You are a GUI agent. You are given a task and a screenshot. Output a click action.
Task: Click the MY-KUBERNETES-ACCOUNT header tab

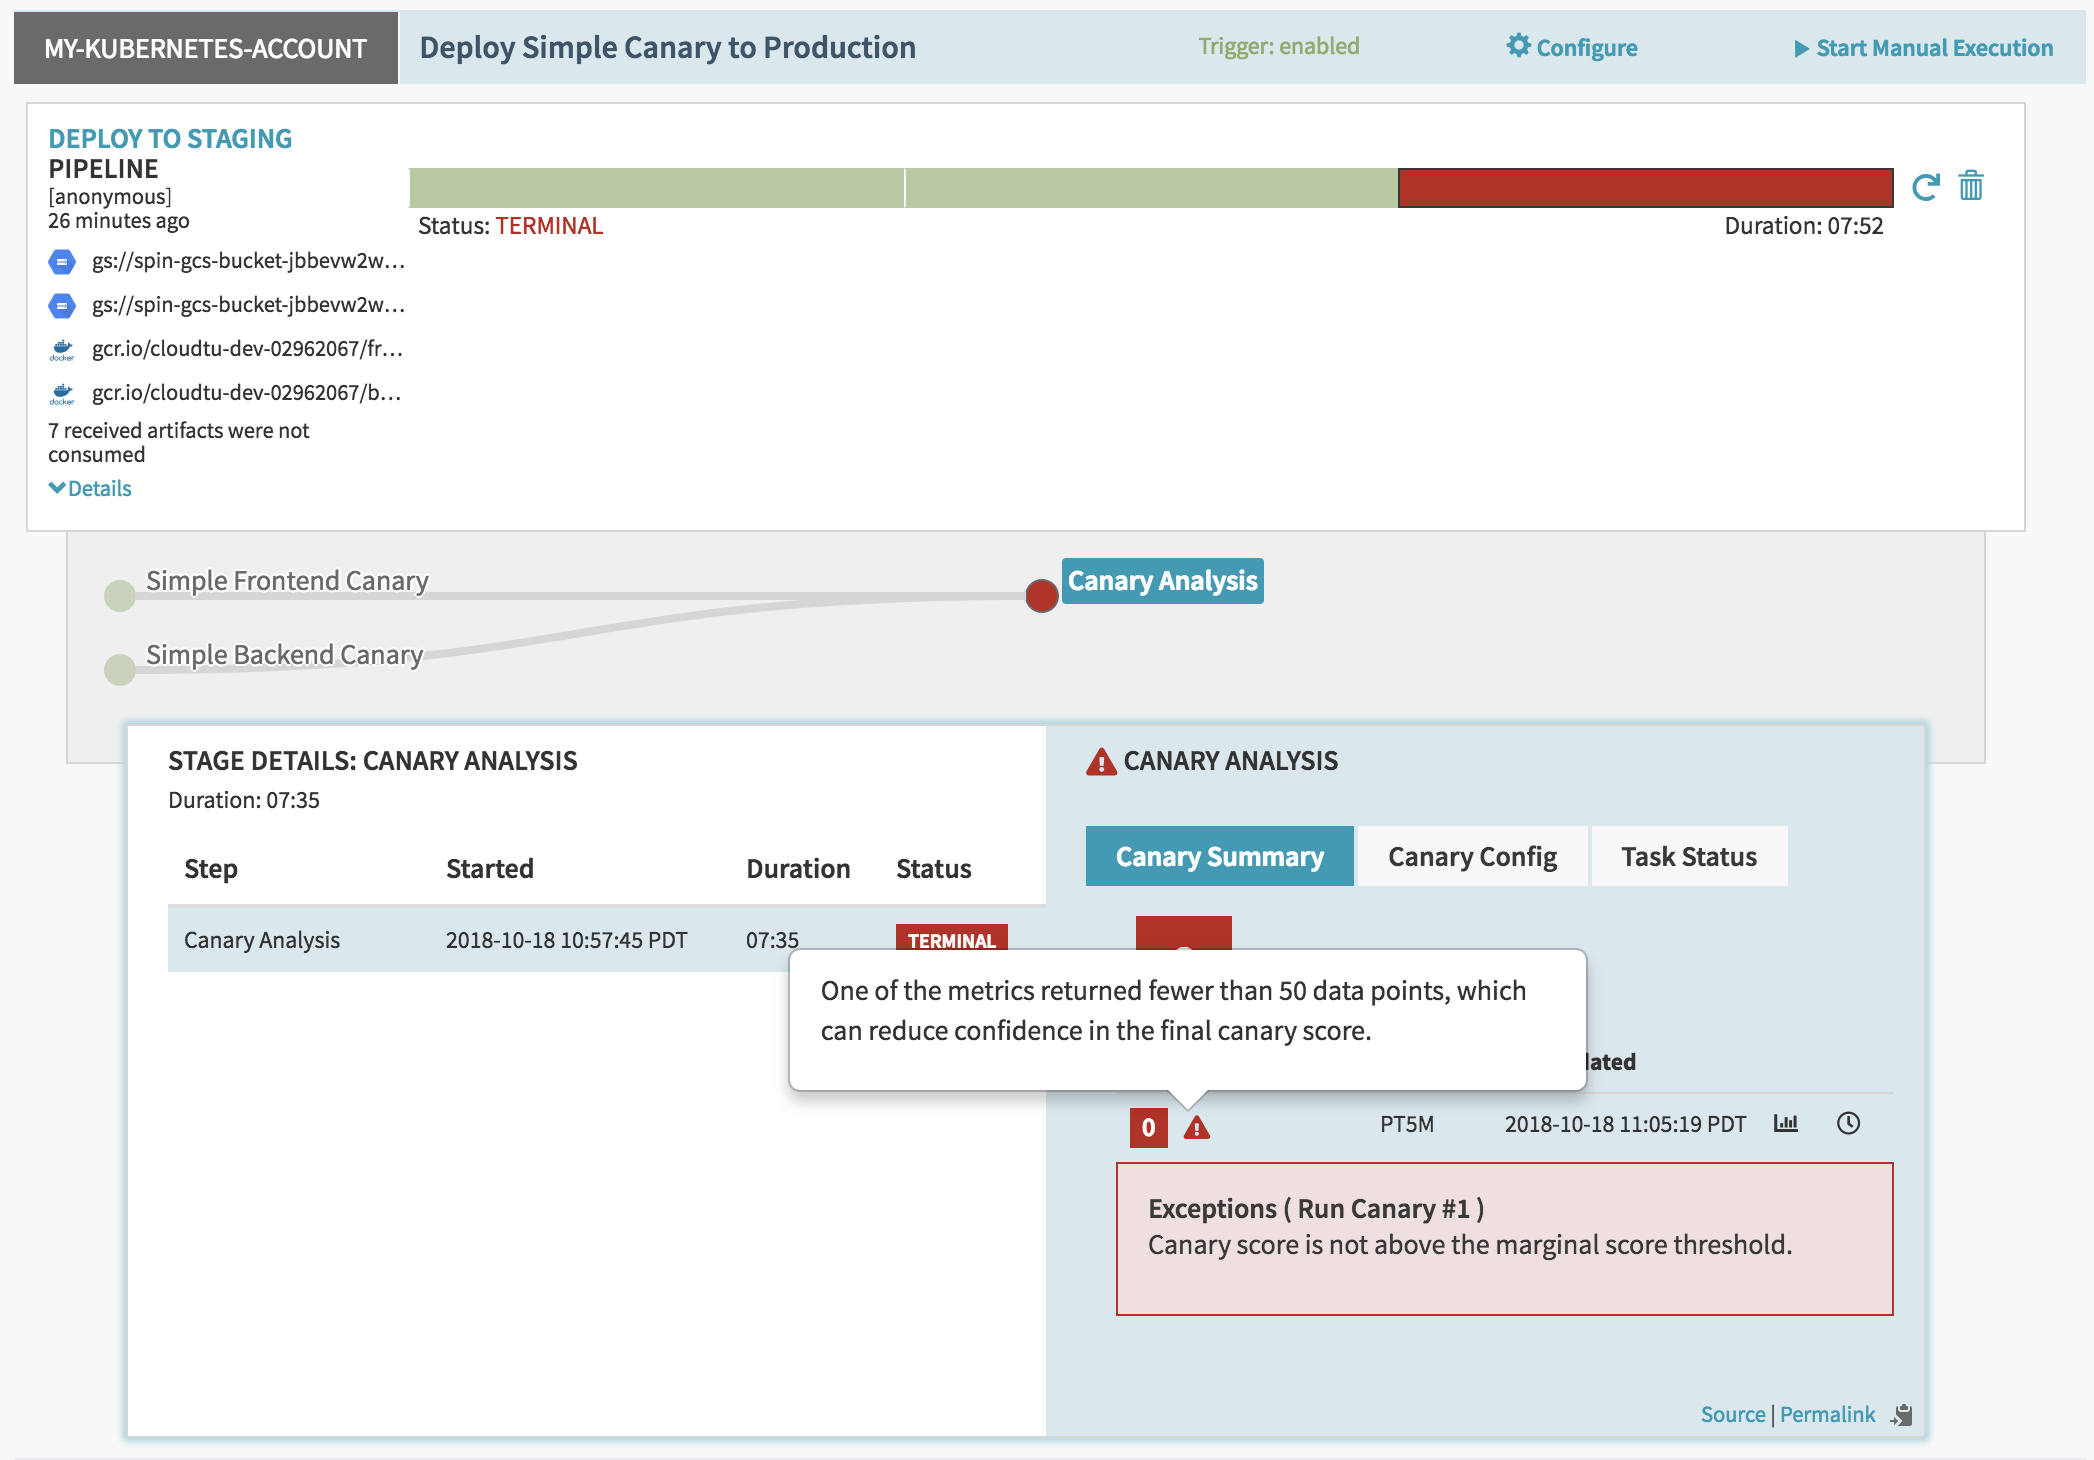coord(206,48)
